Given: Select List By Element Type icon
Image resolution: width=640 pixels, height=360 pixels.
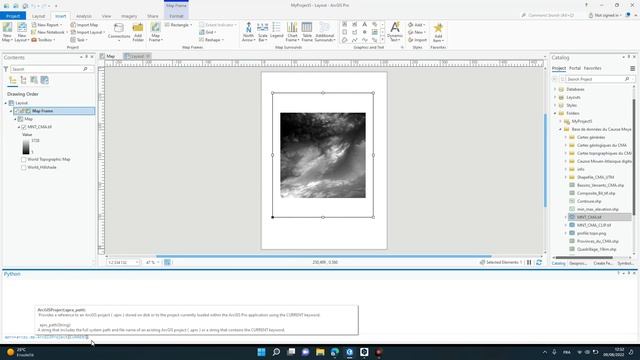Looking at the screenshot, I should tap(23, 80).
